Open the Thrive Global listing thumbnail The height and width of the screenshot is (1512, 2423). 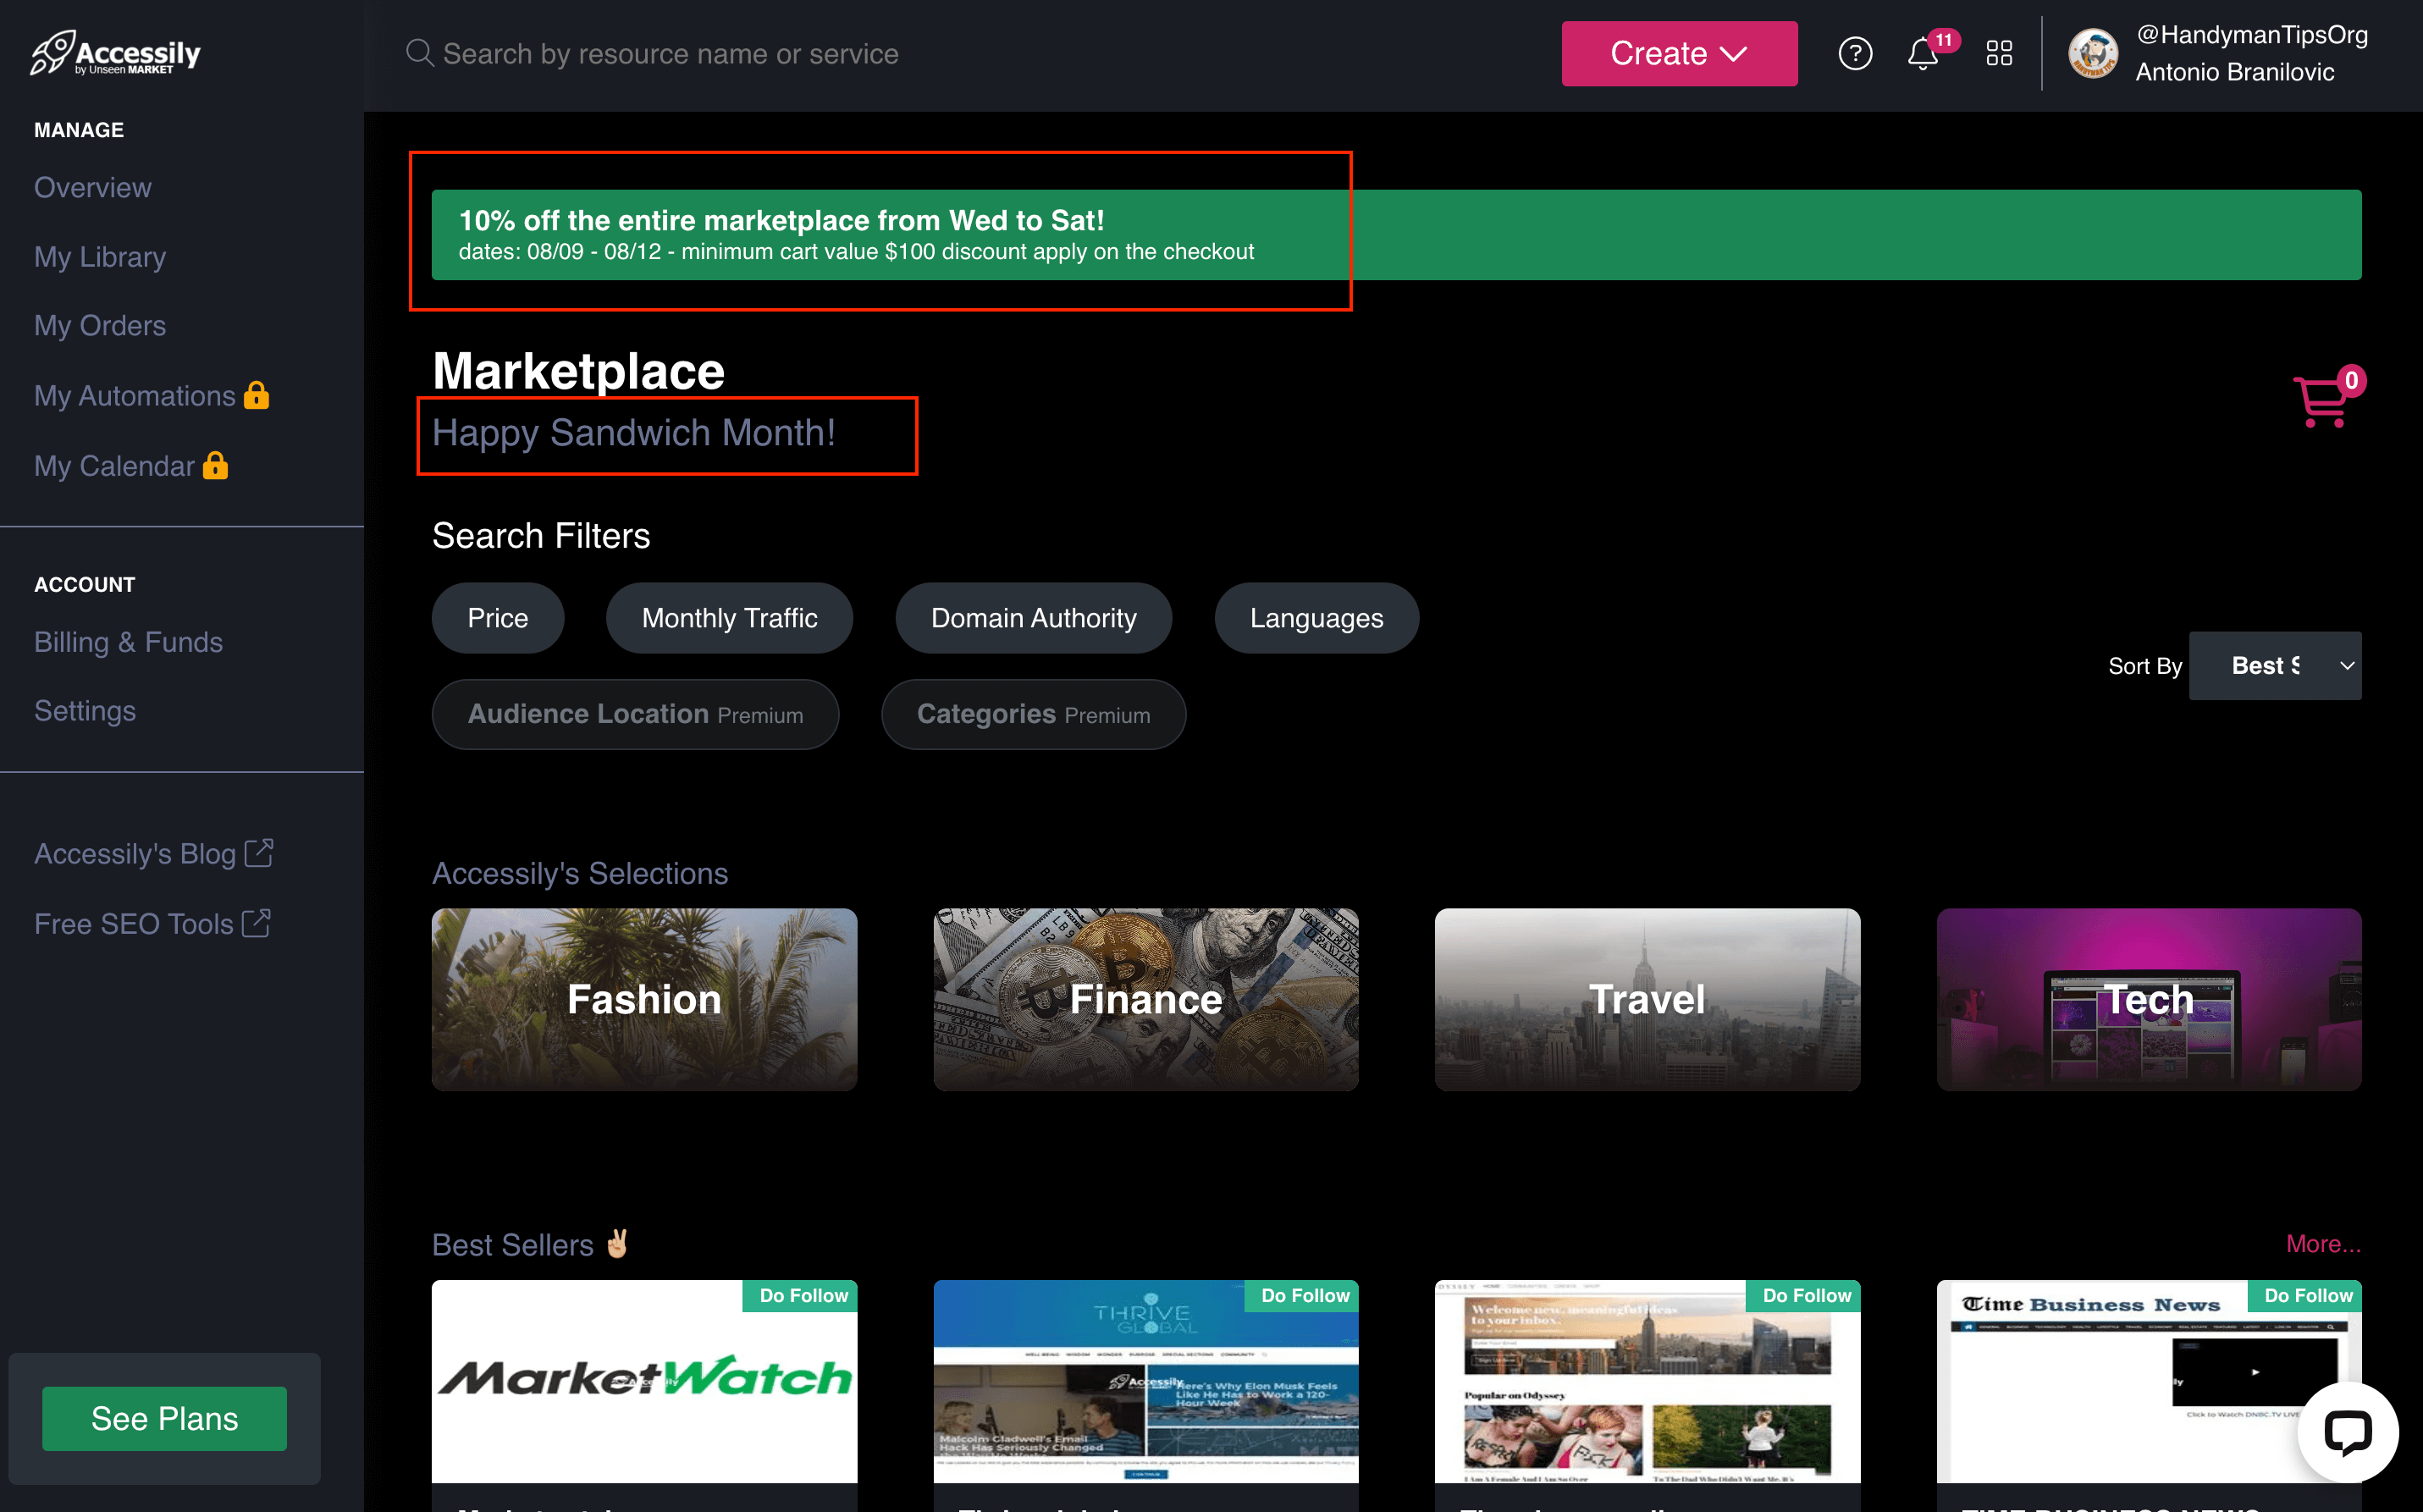(1146, 1381)
